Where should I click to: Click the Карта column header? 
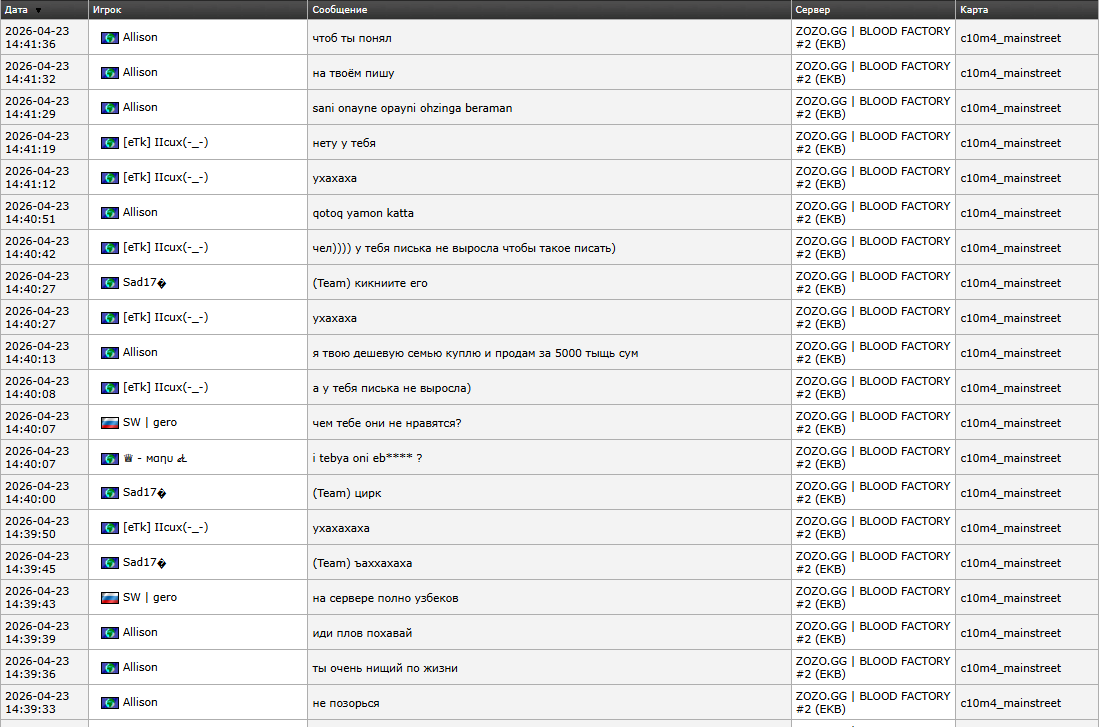tap(974, 10)
